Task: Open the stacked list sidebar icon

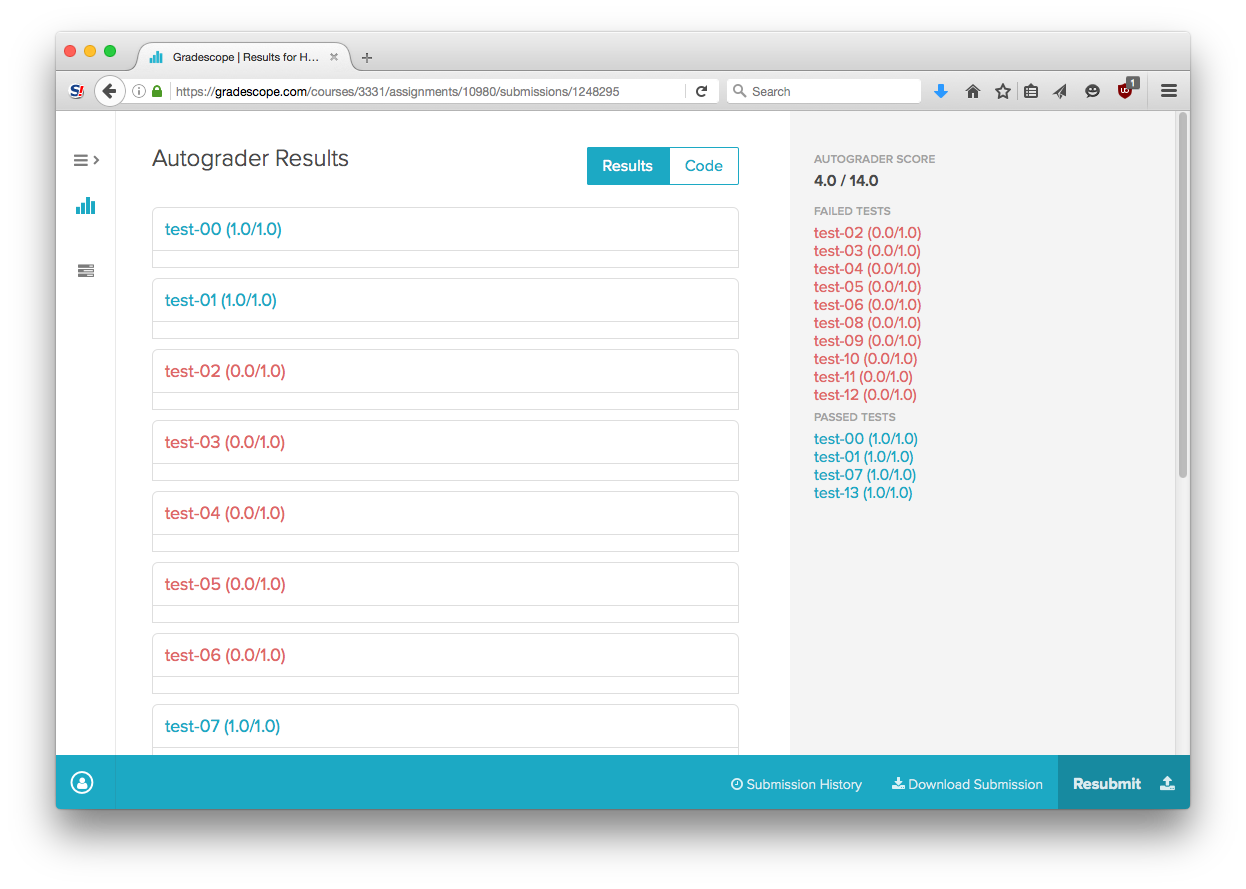Action: (85, 270)
